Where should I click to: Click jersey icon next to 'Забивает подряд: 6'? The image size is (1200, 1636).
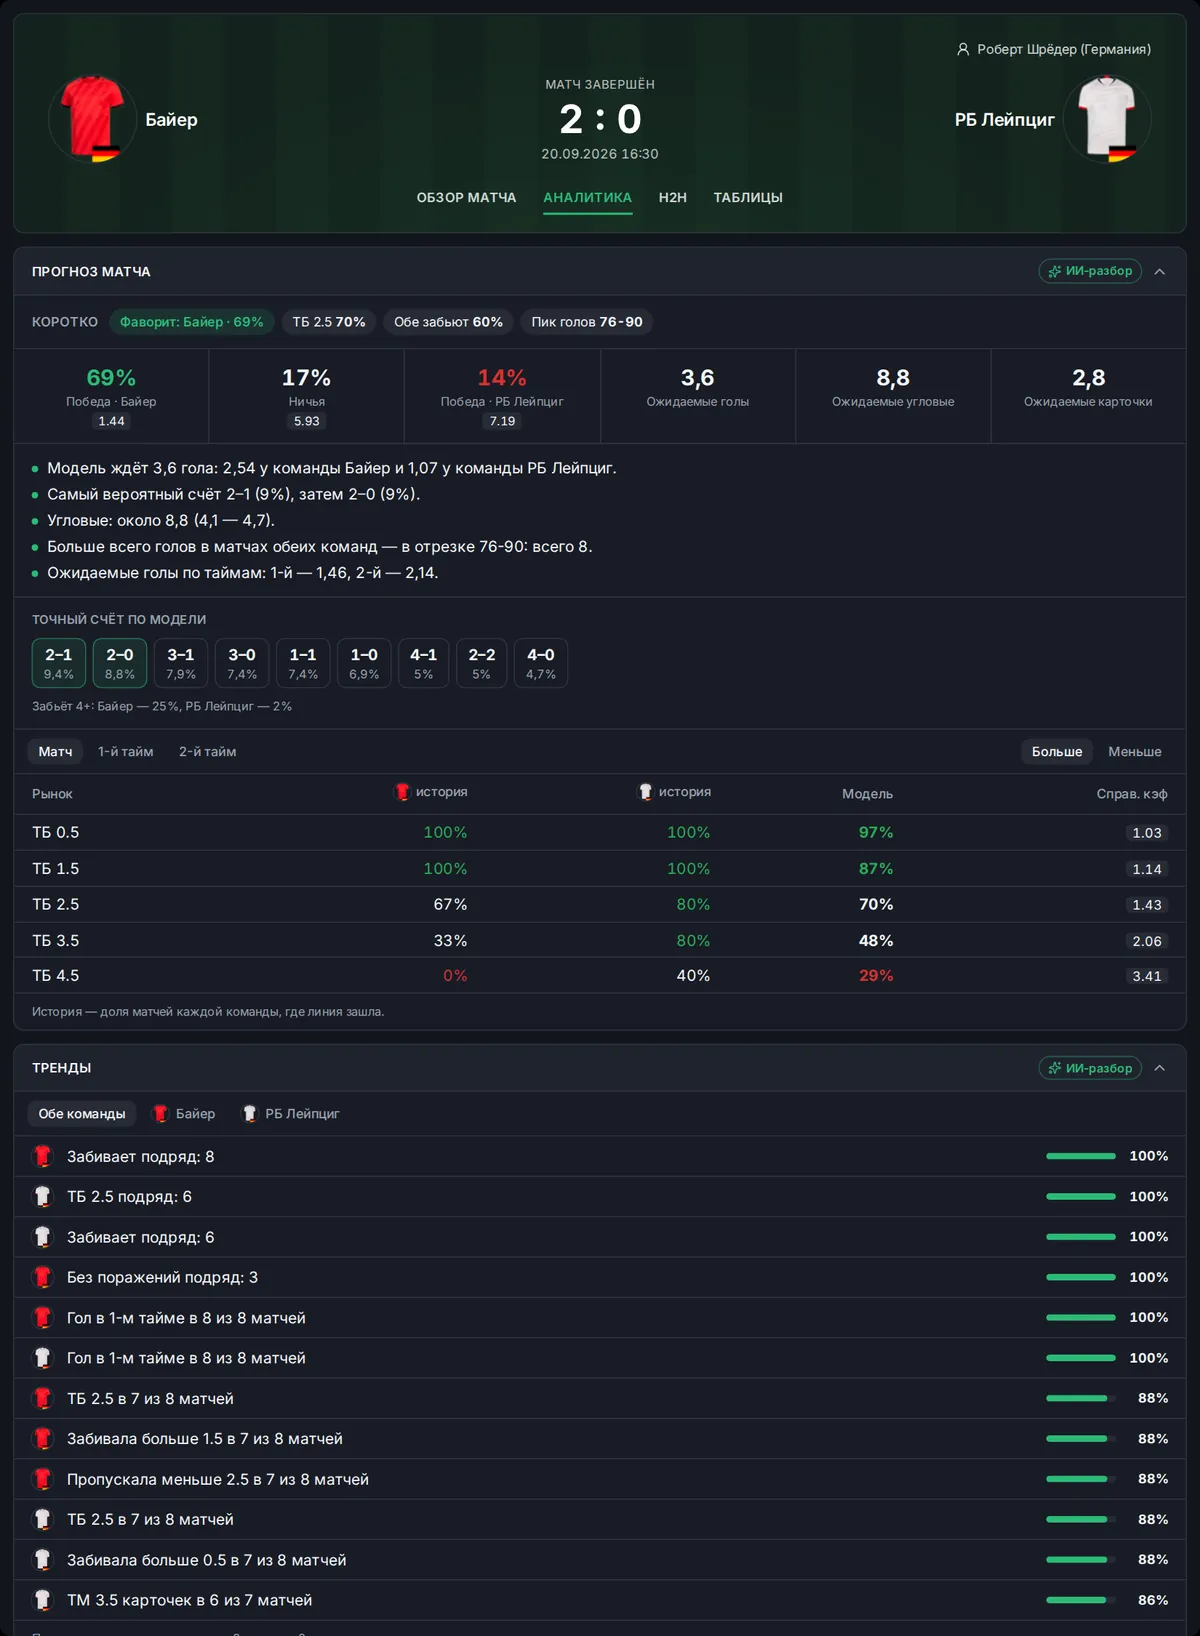pos(43,1237)
